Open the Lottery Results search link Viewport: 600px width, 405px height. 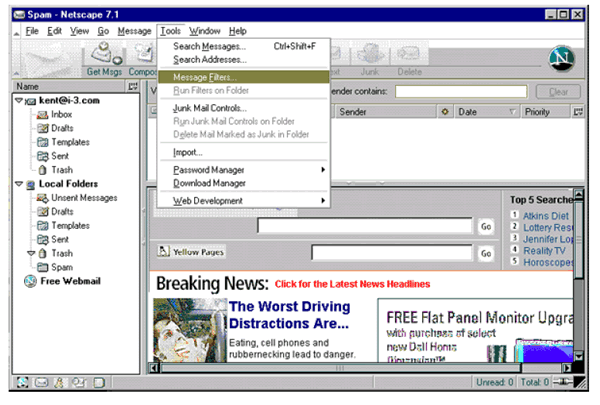pyautogui.click(x=548, y=228)
